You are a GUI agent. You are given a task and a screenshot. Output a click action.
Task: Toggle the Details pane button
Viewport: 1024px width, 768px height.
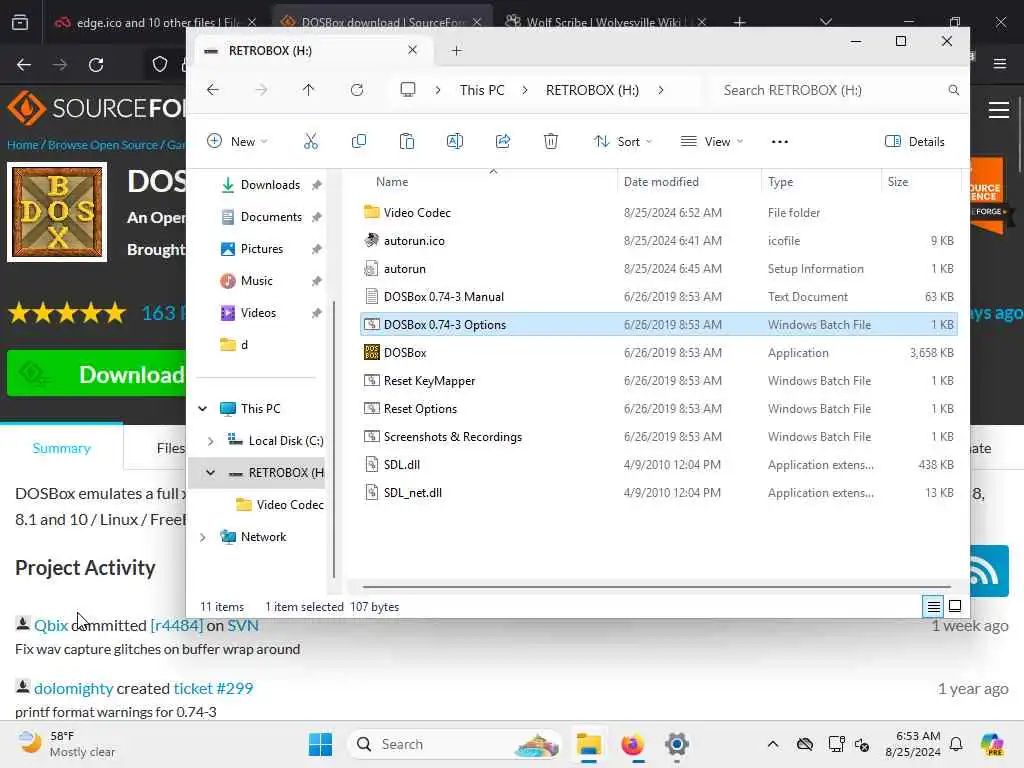point(914,141)
